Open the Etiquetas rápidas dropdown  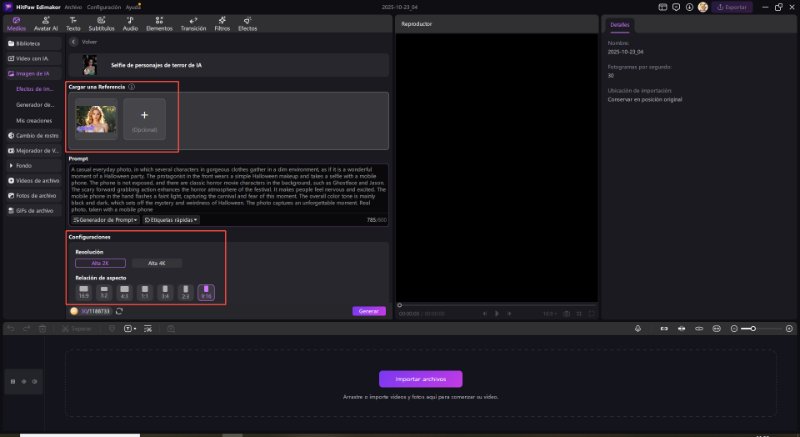pyautogui.click(x=171, y=219)
